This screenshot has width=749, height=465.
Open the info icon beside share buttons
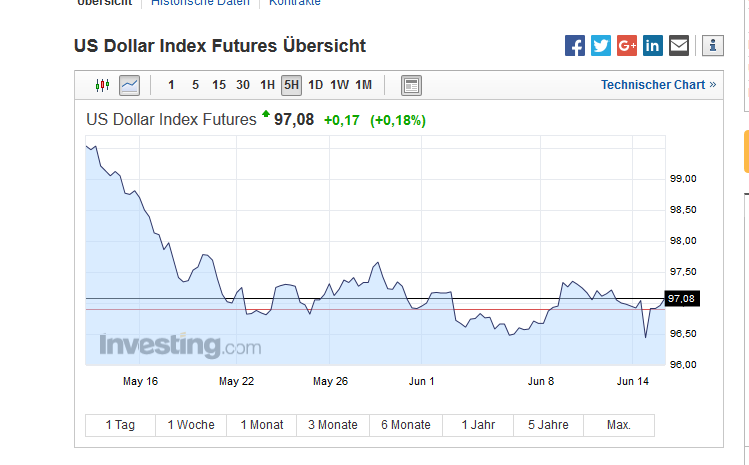click(x=712, y=45)
